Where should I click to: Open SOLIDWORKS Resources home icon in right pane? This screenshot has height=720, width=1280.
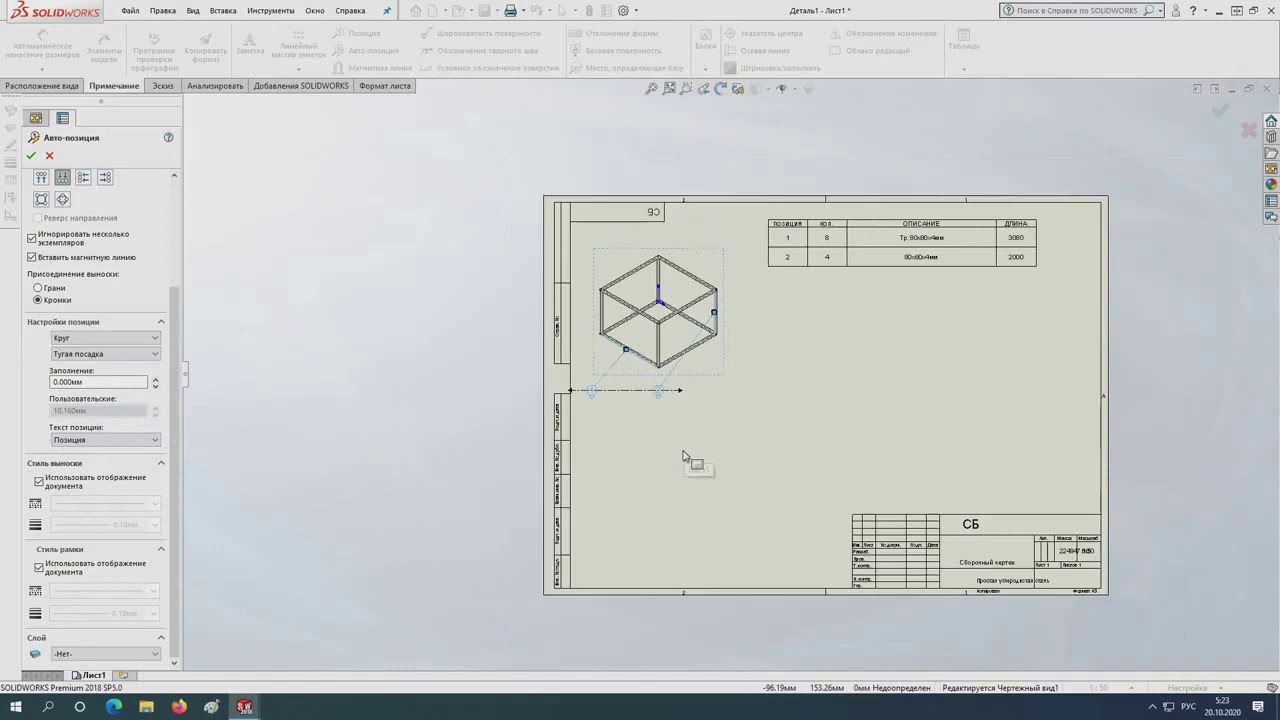coord(1271,121)
